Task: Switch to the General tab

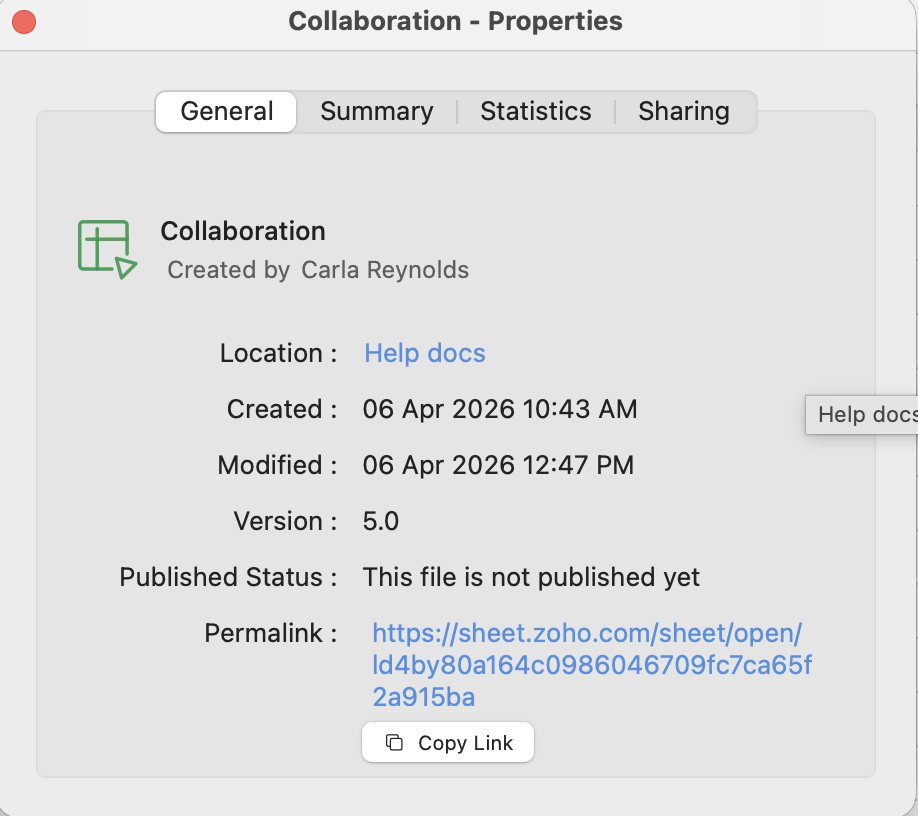Action: pyautogui.click(x=226, y=111)
